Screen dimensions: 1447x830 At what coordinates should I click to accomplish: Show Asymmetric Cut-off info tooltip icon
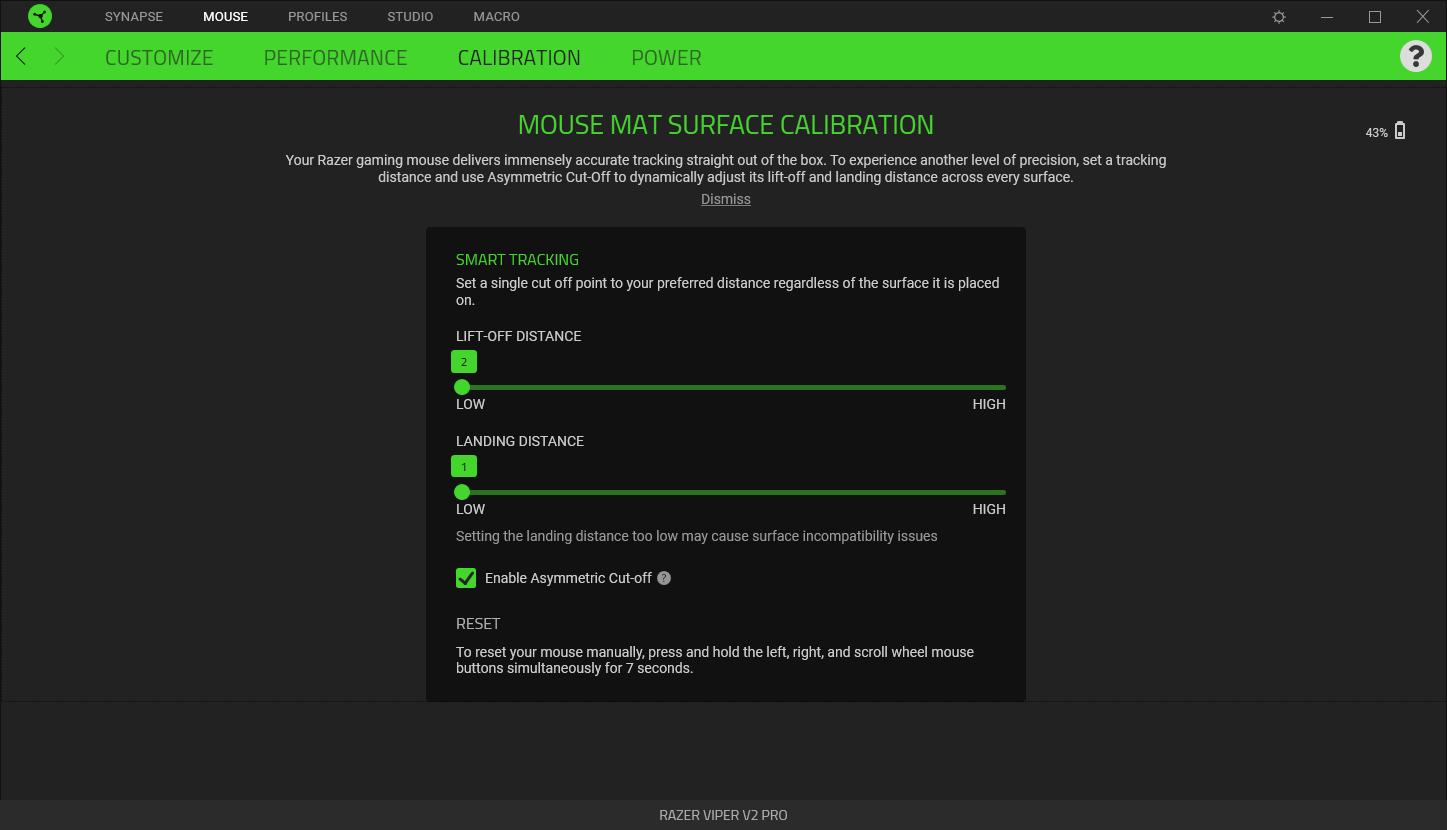tap(664, 578)
